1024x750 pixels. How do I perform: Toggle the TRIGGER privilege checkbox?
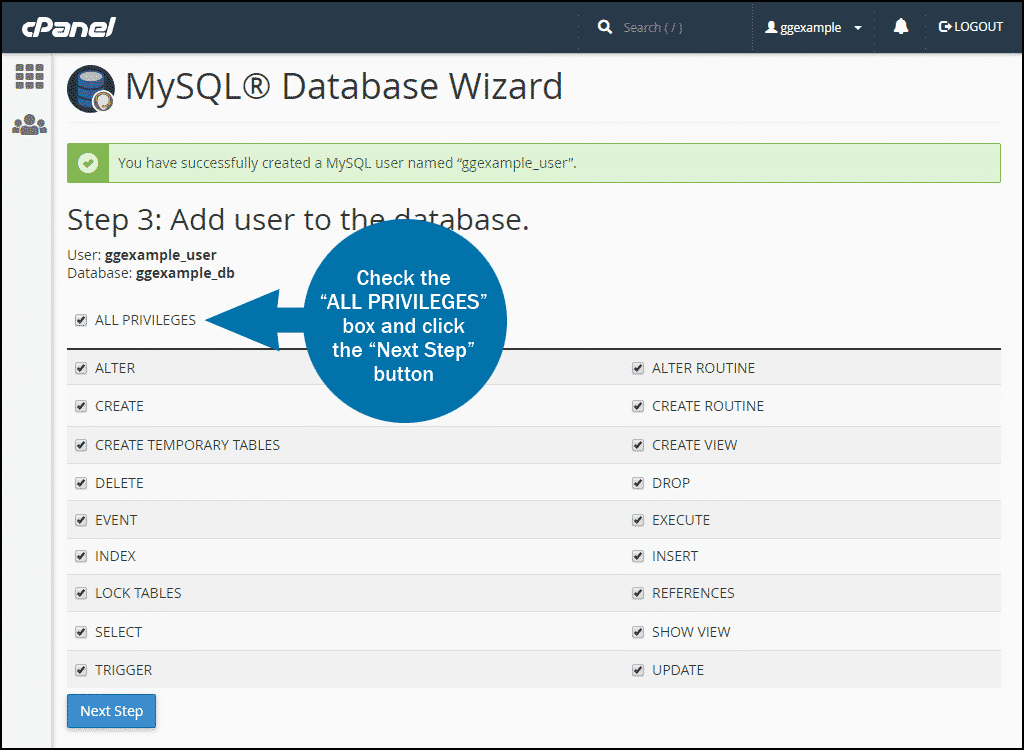81,670
